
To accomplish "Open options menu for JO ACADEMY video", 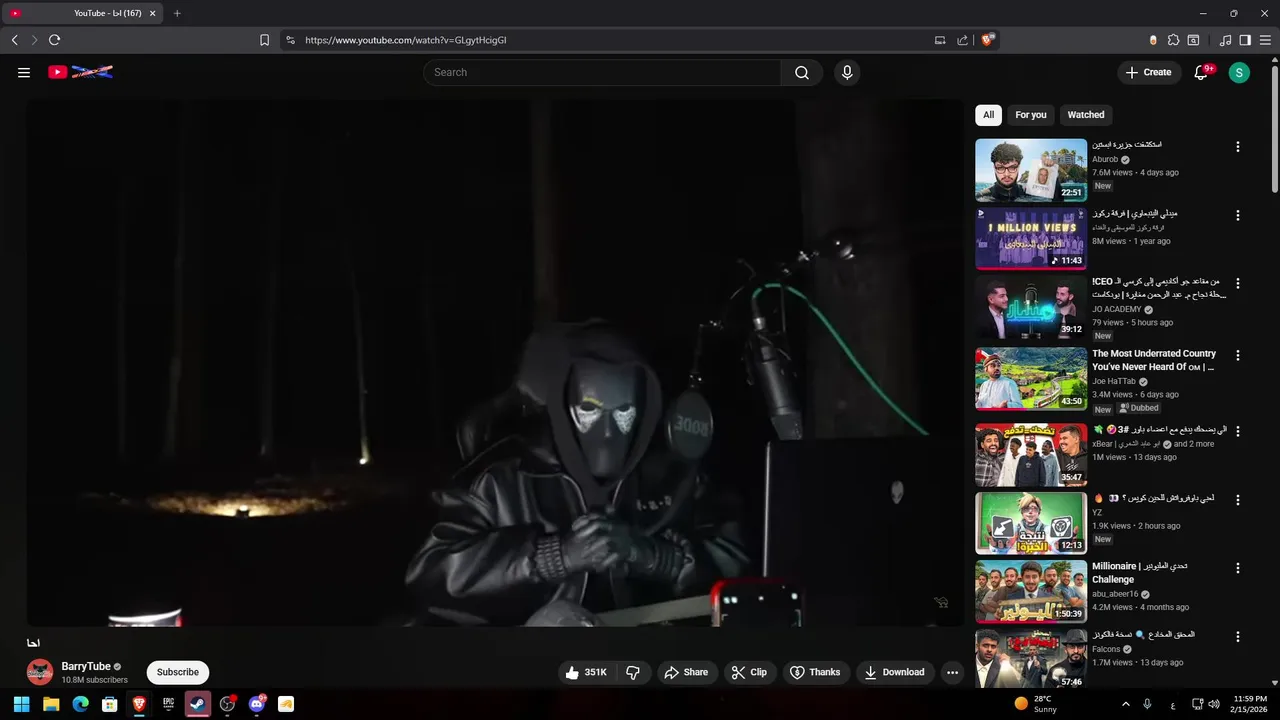I will pyautogui.click(x=1238, y=284).
